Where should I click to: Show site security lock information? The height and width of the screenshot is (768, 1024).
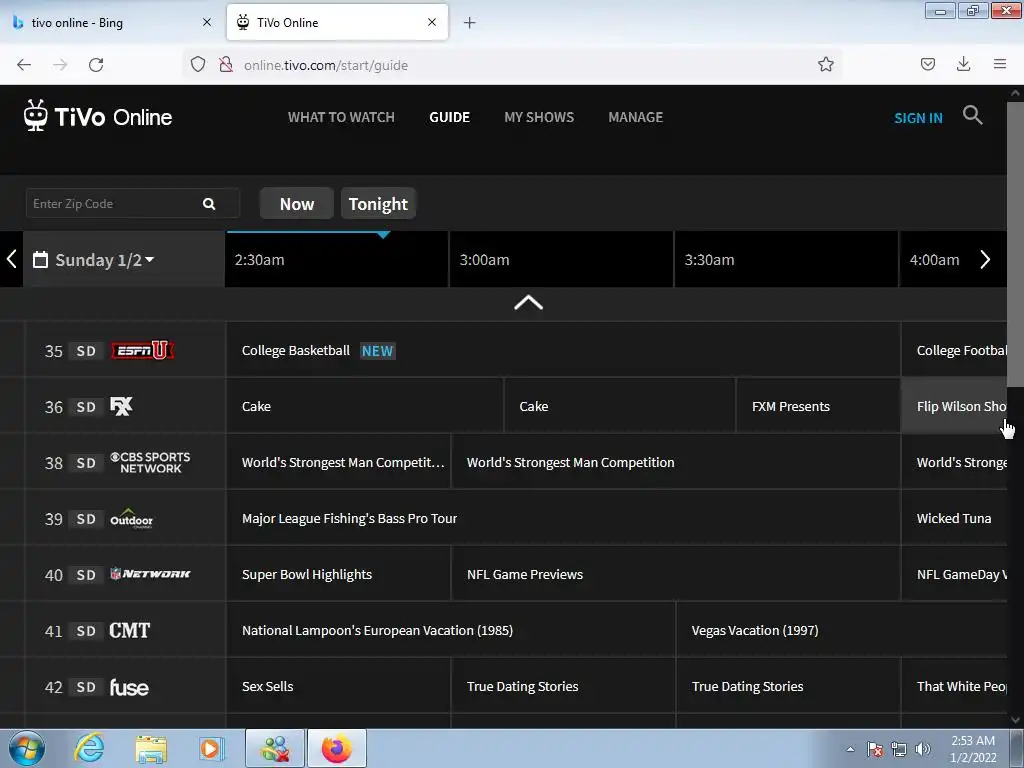[226, 65]
